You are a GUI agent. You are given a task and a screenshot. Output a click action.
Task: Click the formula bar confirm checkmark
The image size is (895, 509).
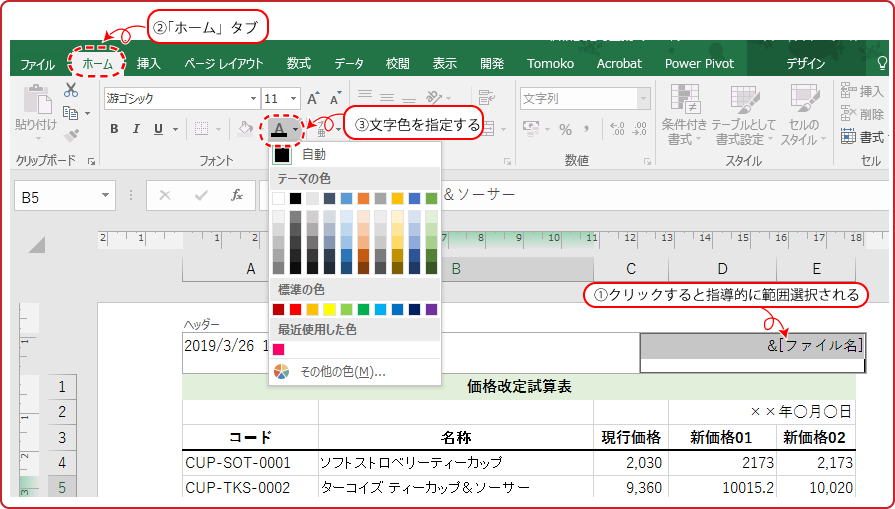201,196
